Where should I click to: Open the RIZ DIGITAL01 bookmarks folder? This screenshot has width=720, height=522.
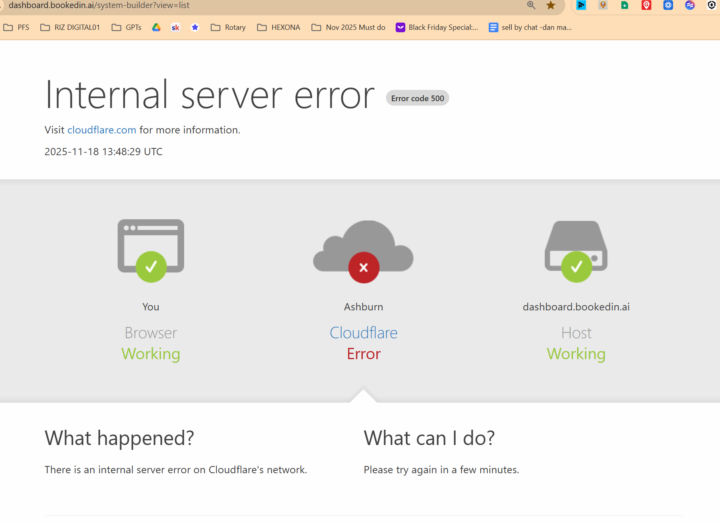click(70, 28)
